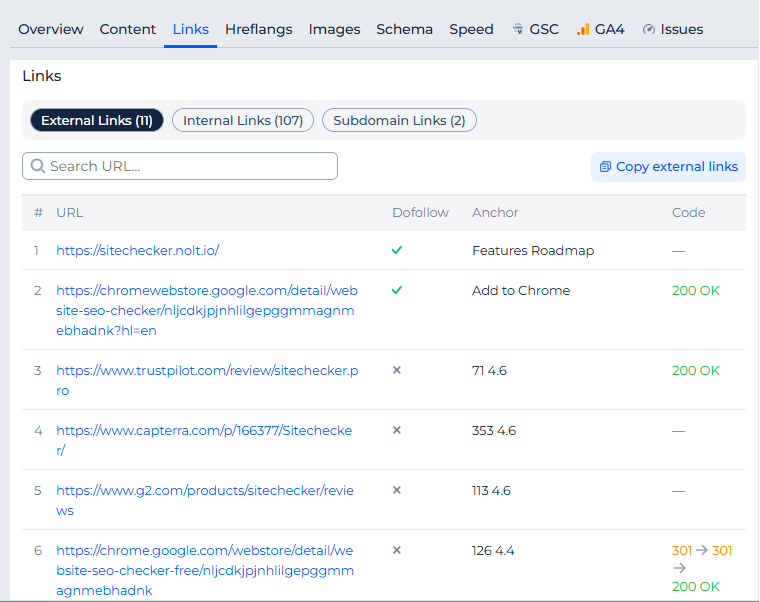The width and height of the screenshot is (760, 602).
Task: Open the GA4 tab
Action: coord(601,29)
